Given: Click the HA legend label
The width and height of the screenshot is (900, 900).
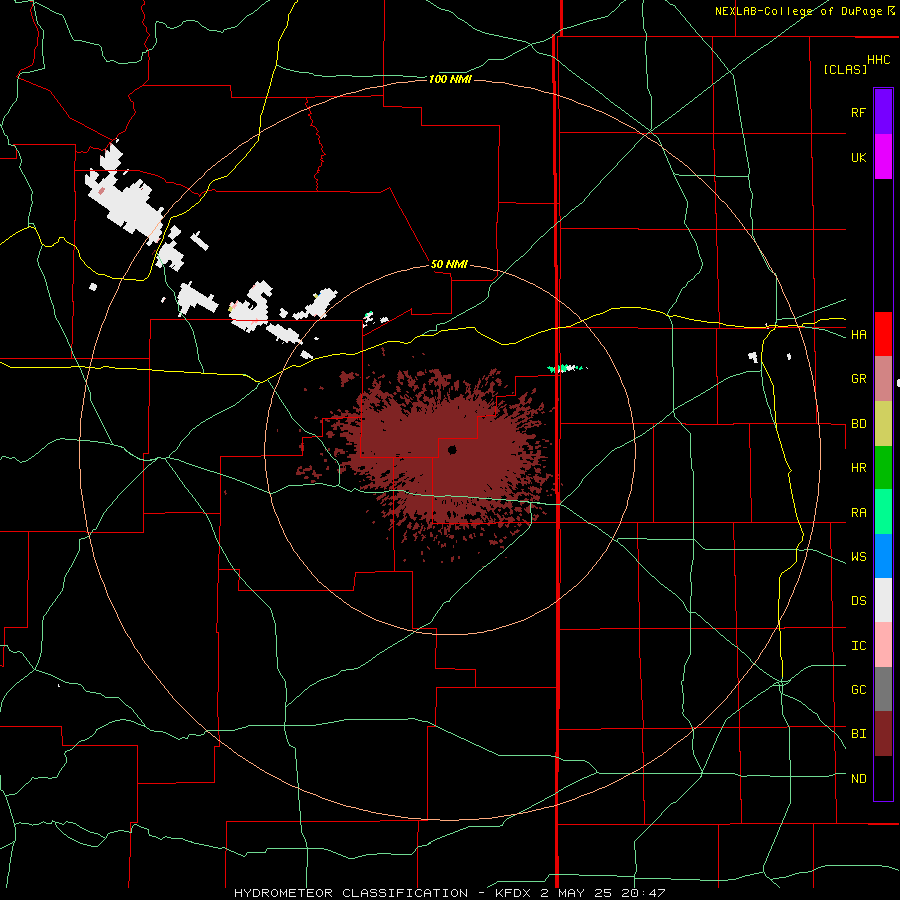Looking at the screenshot, I should (x=858, y=335).
